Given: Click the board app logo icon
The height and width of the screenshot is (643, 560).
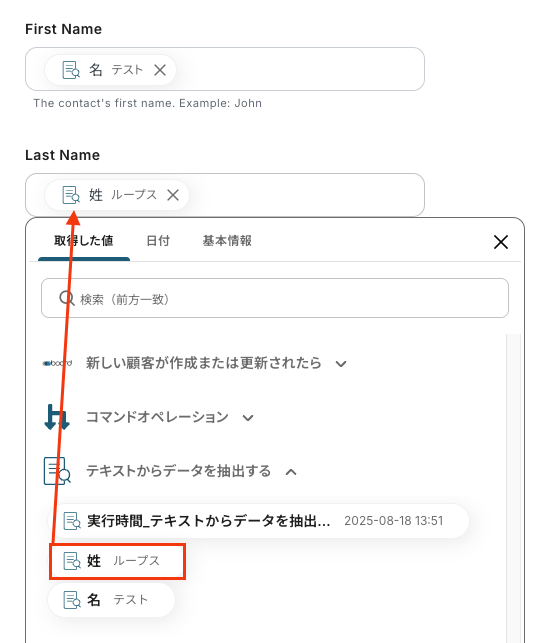Looking at the screenshot, I should (x=57, y=363).
